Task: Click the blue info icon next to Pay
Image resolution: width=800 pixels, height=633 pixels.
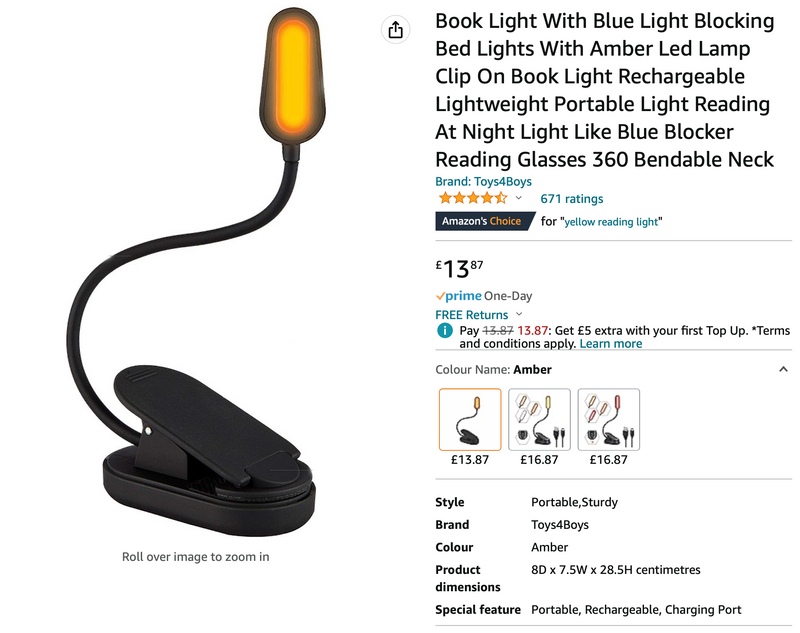Action: (445, 331)
